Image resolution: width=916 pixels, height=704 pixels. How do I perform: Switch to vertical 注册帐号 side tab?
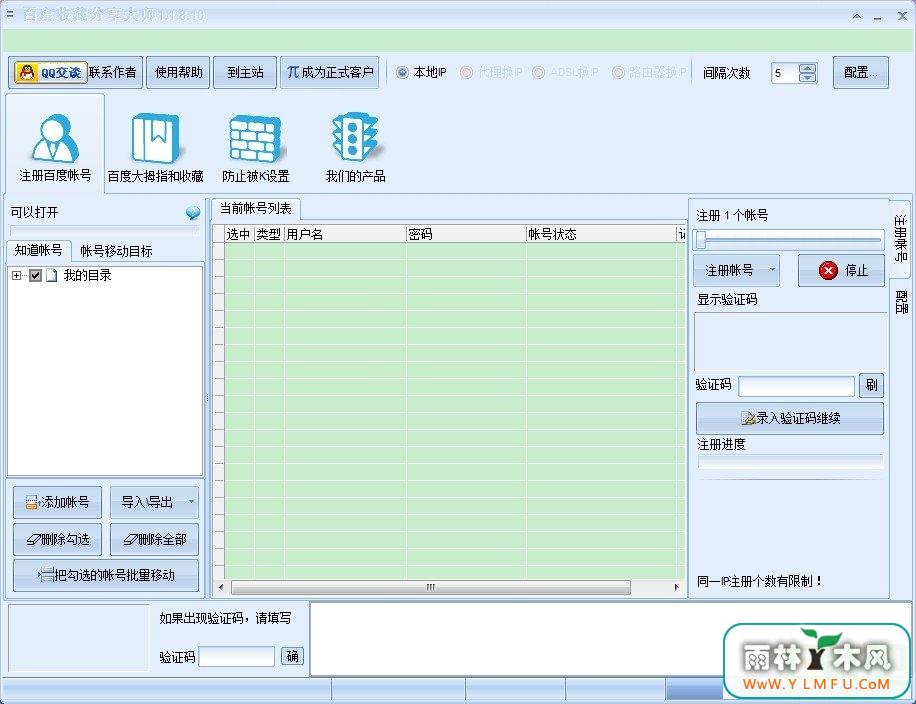pos(900,238)
